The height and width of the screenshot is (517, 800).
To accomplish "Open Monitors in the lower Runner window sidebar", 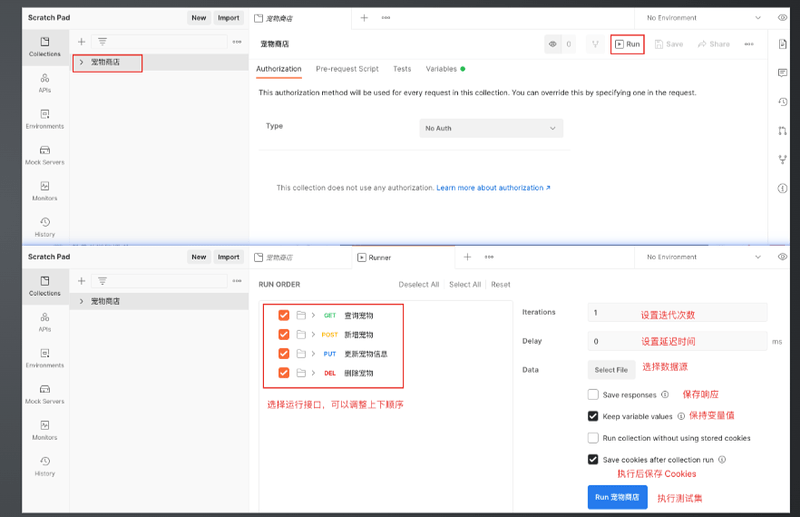I will (x=45, y=430).
